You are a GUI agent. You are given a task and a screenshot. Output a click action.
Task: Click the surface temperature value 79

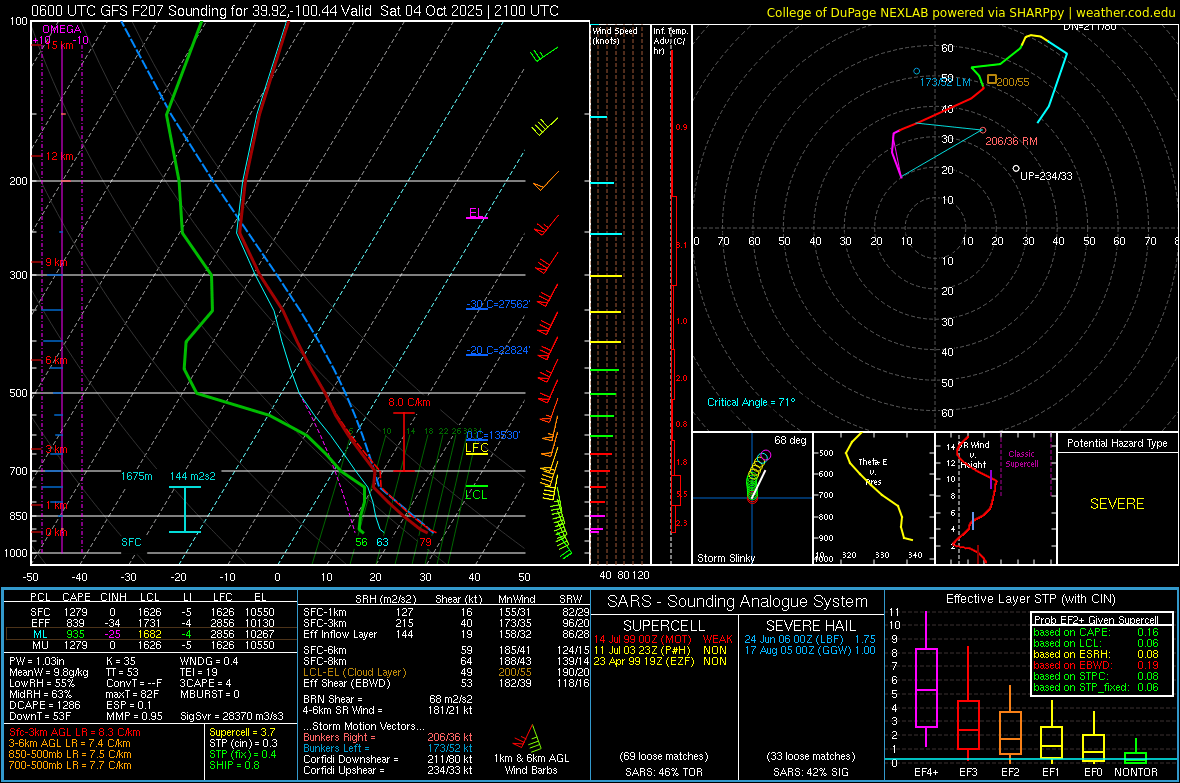click(x=426, y=542)
